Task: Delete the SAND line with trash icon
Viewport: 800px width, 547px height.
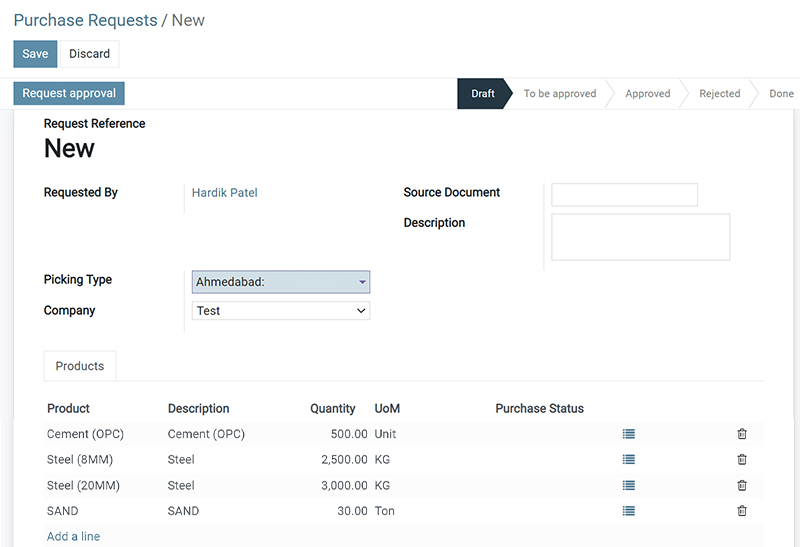Action: pos(742,511)
